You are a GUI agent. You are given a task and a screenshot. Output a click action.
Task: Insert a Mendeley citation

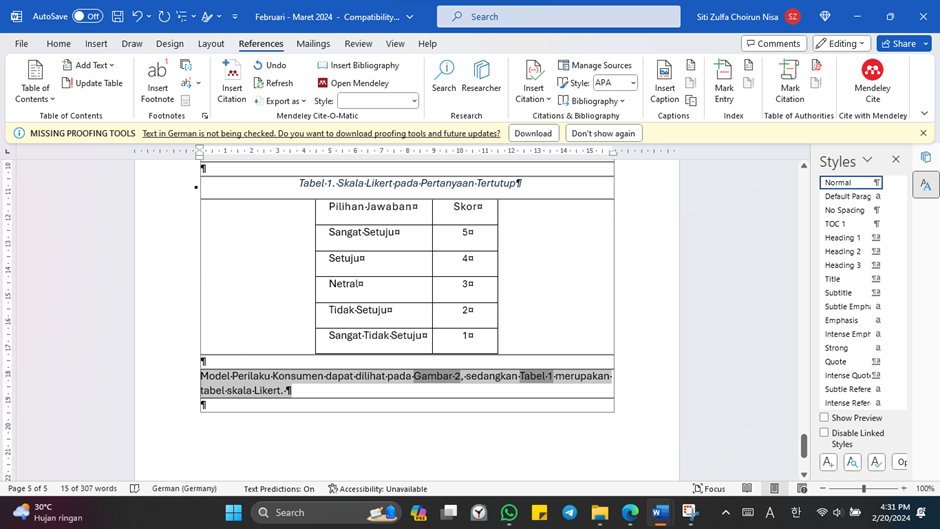point(231,82)
